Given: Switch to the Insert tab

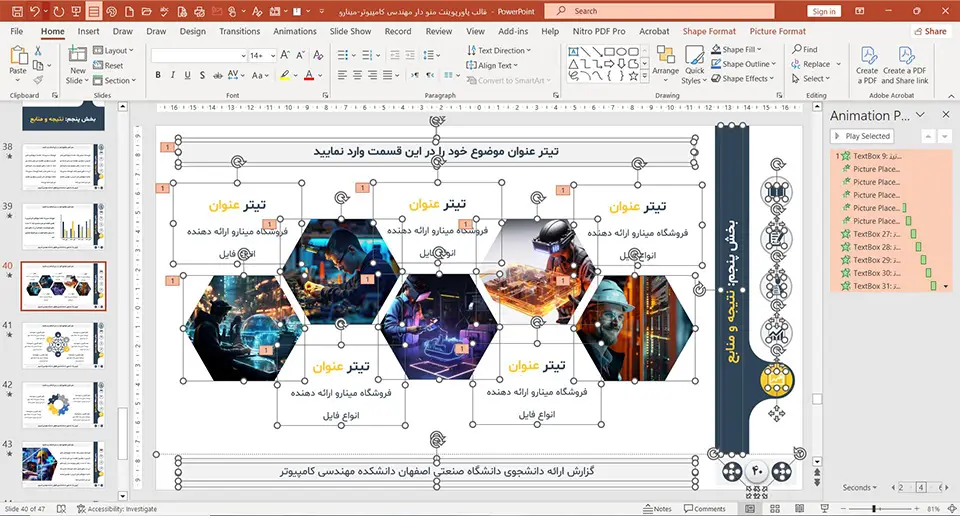Looking at the screenshot, I should click(88, 31).
